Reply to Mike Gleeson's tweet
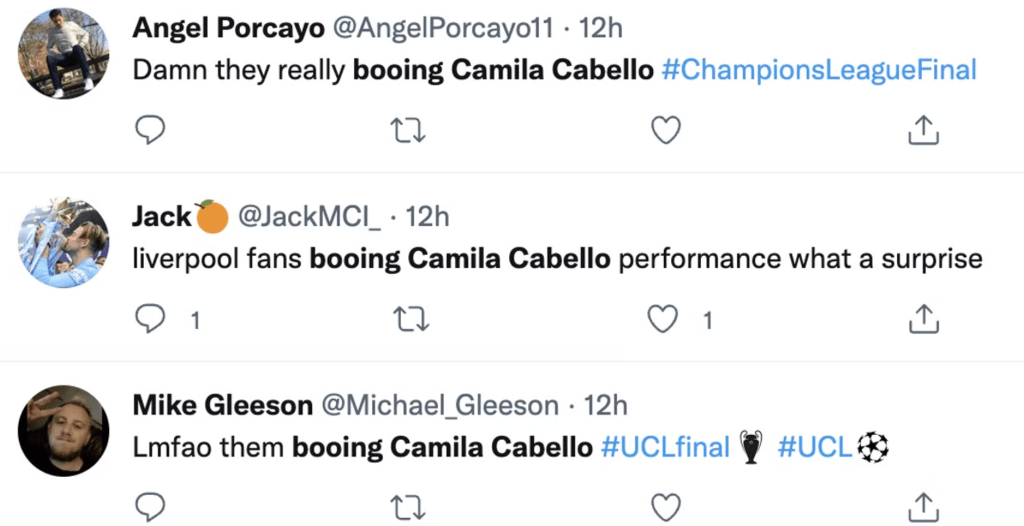Viewport: 1024px width, 526px height. pos(149,506)
